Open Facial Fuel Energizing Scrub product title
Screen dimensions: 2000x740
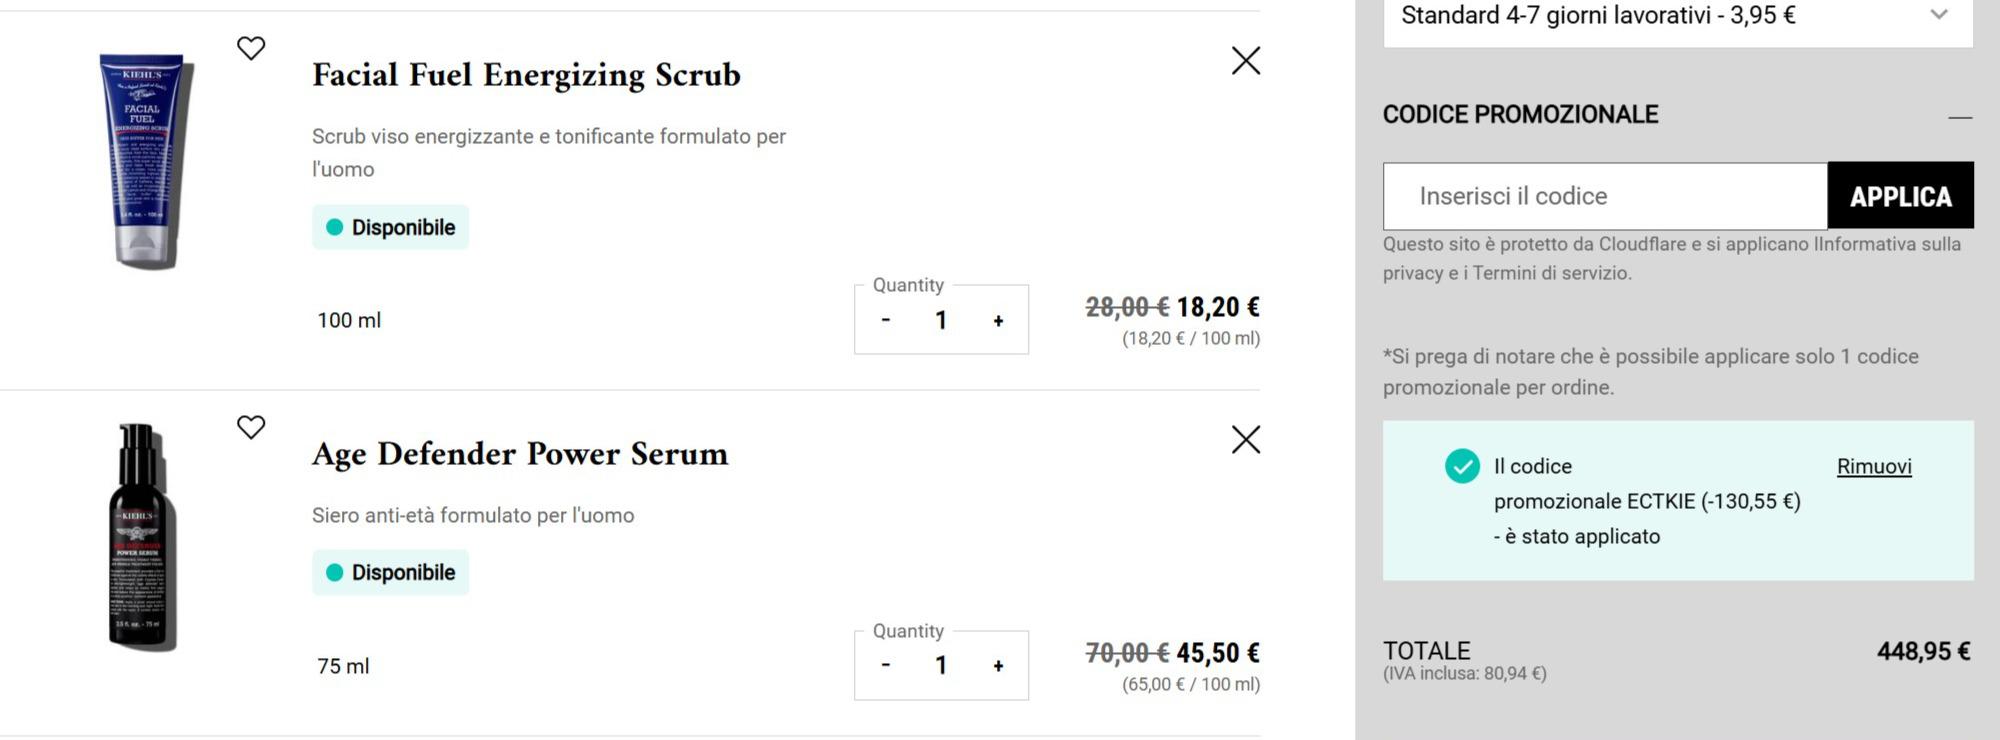(x=526, y=75)
